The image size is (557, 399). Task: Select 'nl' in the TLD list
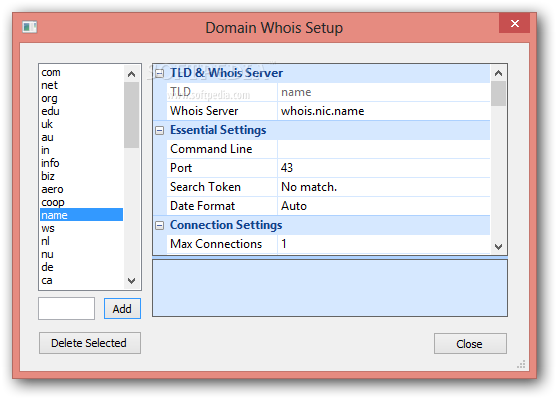[x=81, y=241]
